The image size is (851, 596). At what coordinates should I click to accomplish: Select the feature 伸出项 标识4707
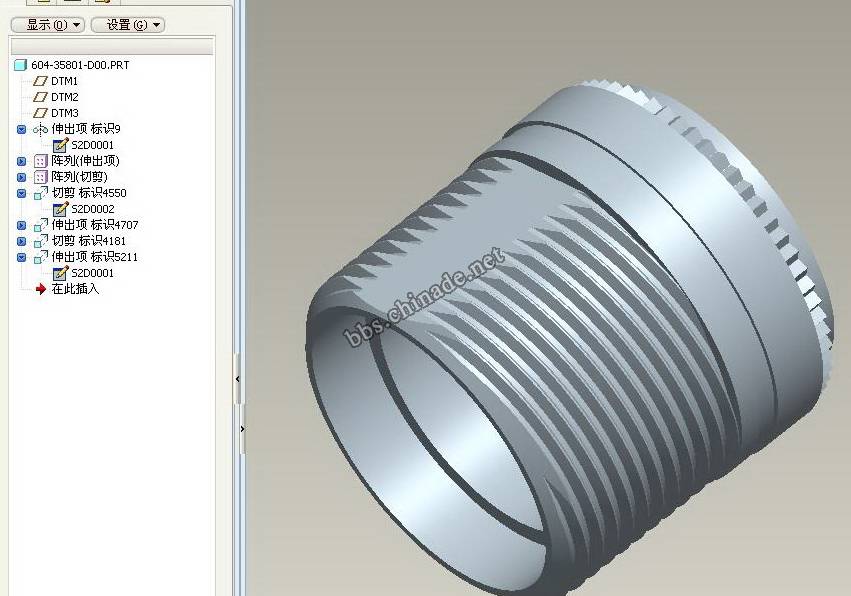pos(95,225)
